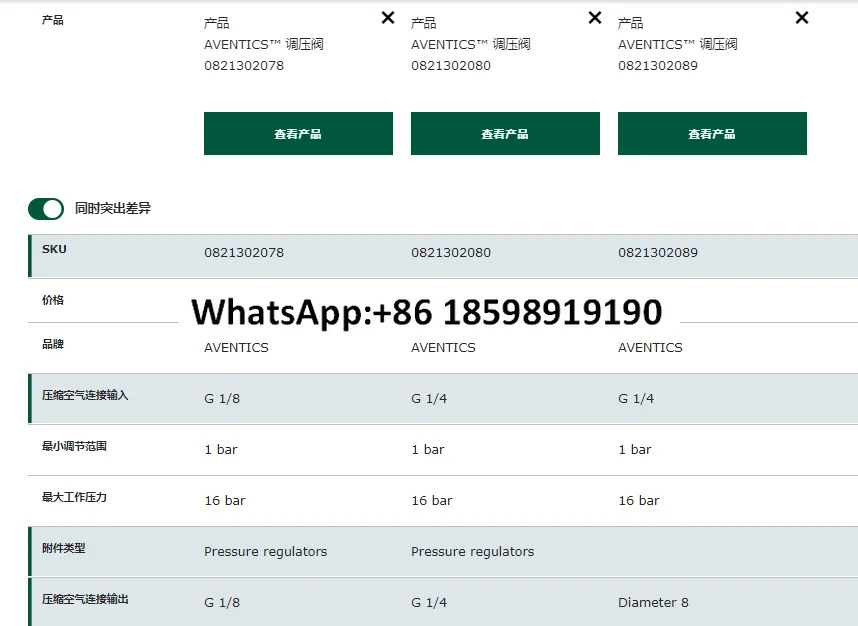Image resolution: width=858 pixels, height=626 pixels.
Task: Click the 附件类型 row label
Action: pos(63,548)
